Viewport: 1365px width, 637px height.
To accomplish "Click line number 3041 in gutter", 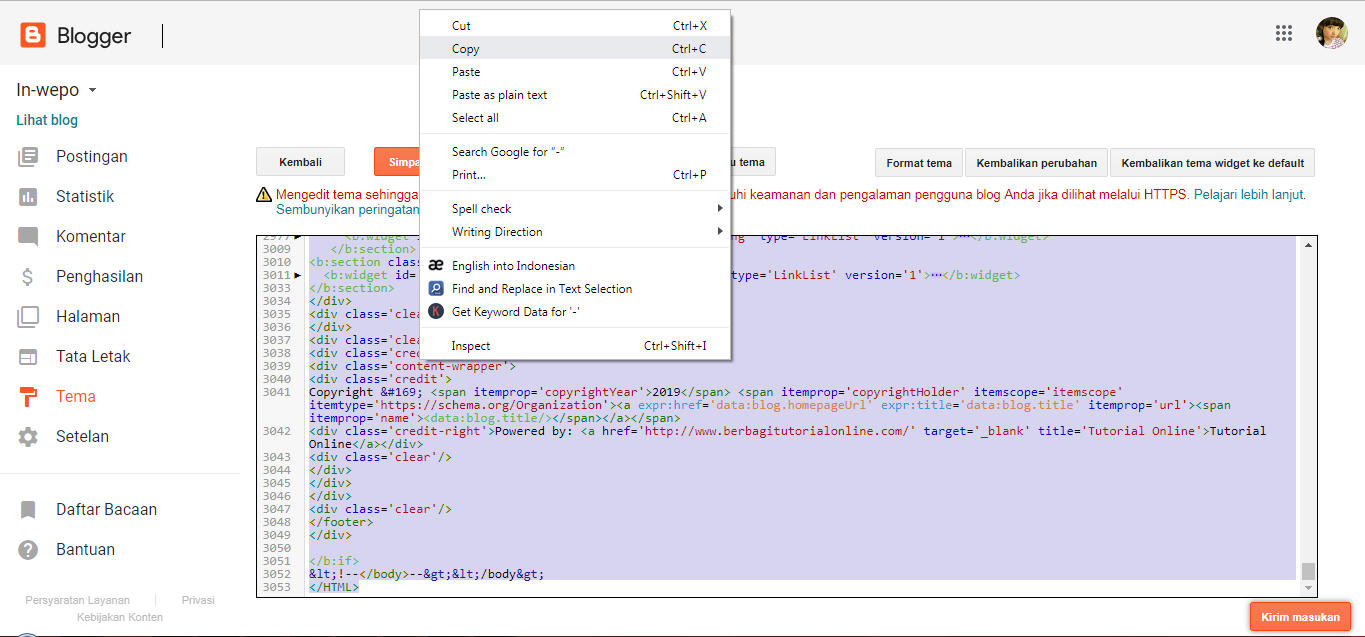I will (x=276, y=392).
